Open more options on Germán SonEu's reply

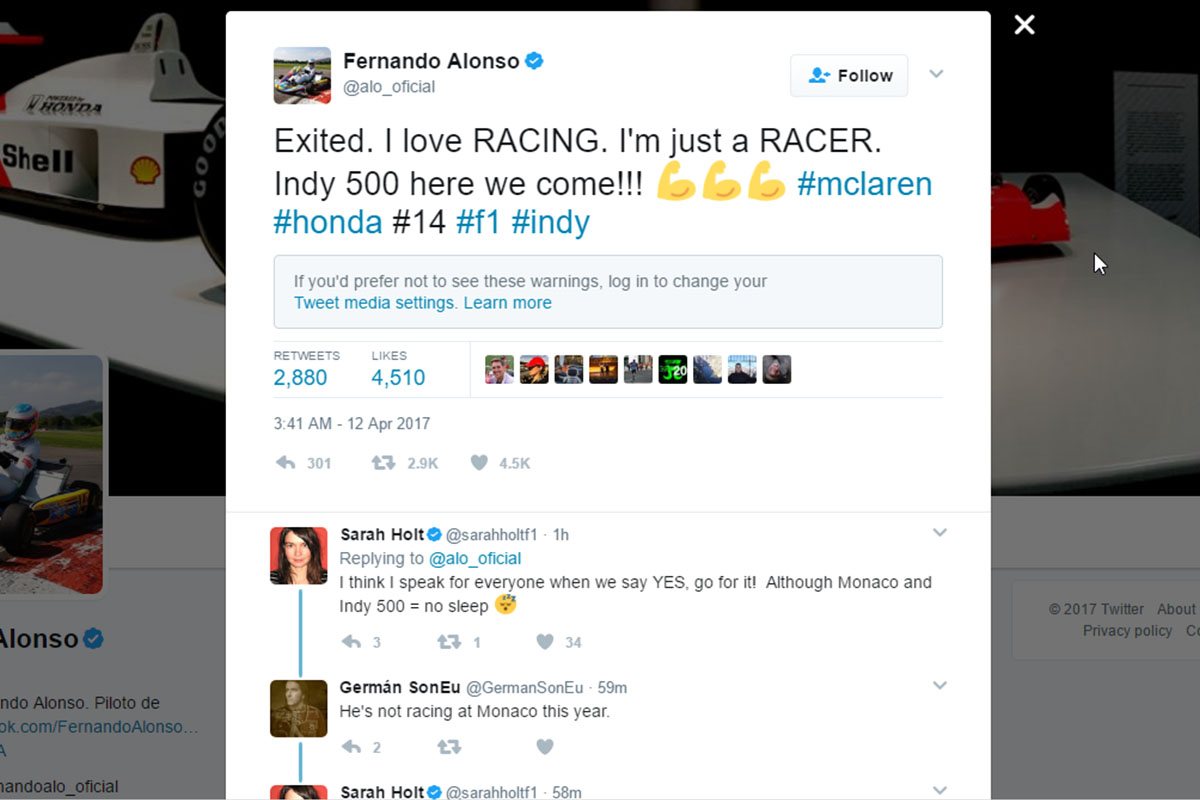939,685
